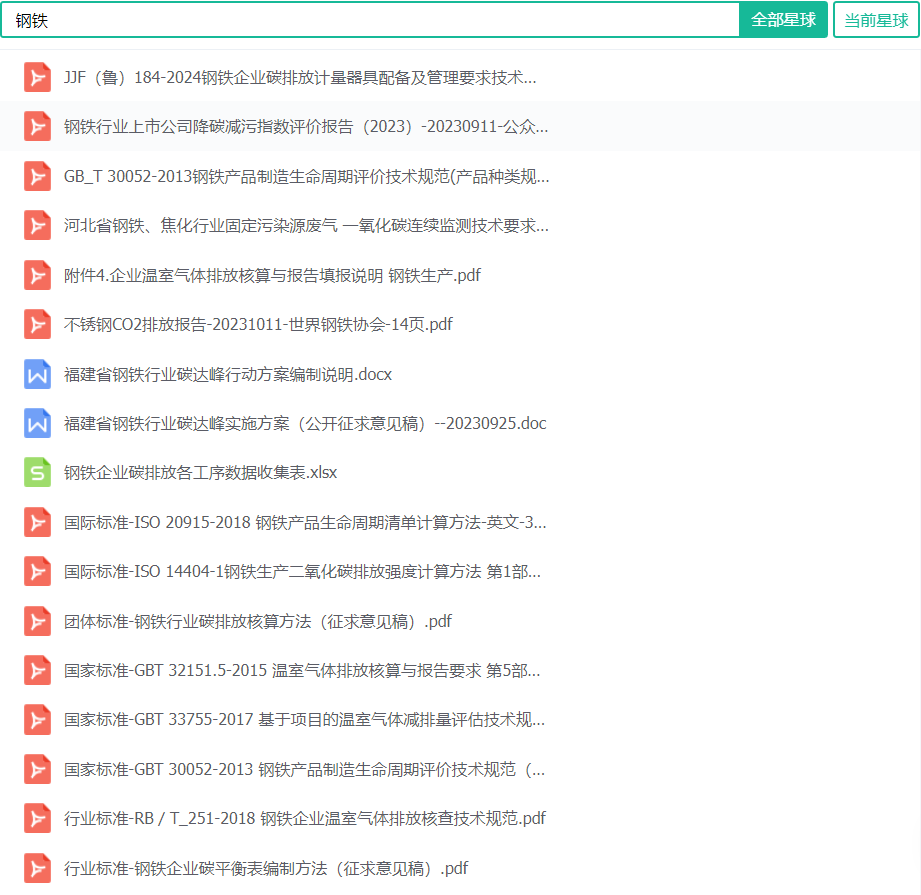Click PDF icon for 国家标准-GBT 30052-2013 file
This screenshot has width=921, height=895.
[x=37, y=769]
